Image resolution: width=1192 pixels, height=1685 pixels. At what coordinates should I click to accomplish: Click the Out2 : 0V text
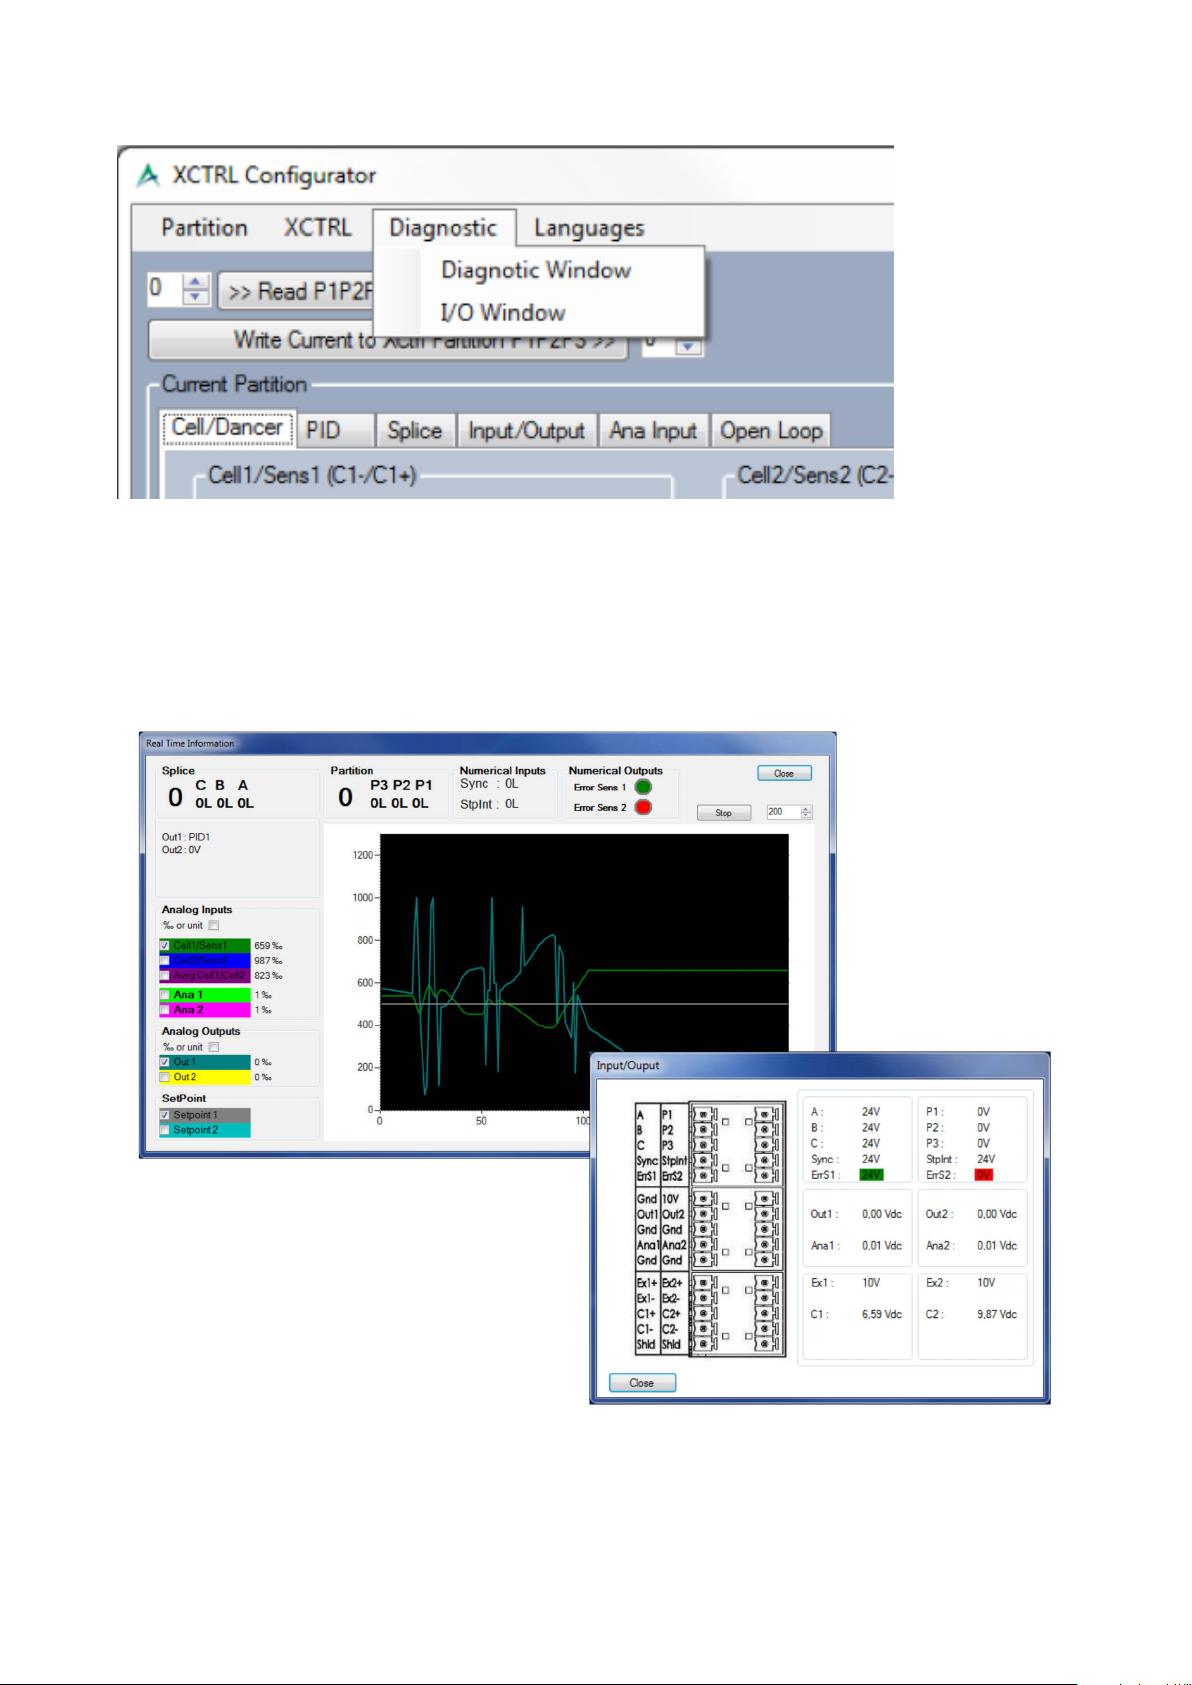(181, 850)
